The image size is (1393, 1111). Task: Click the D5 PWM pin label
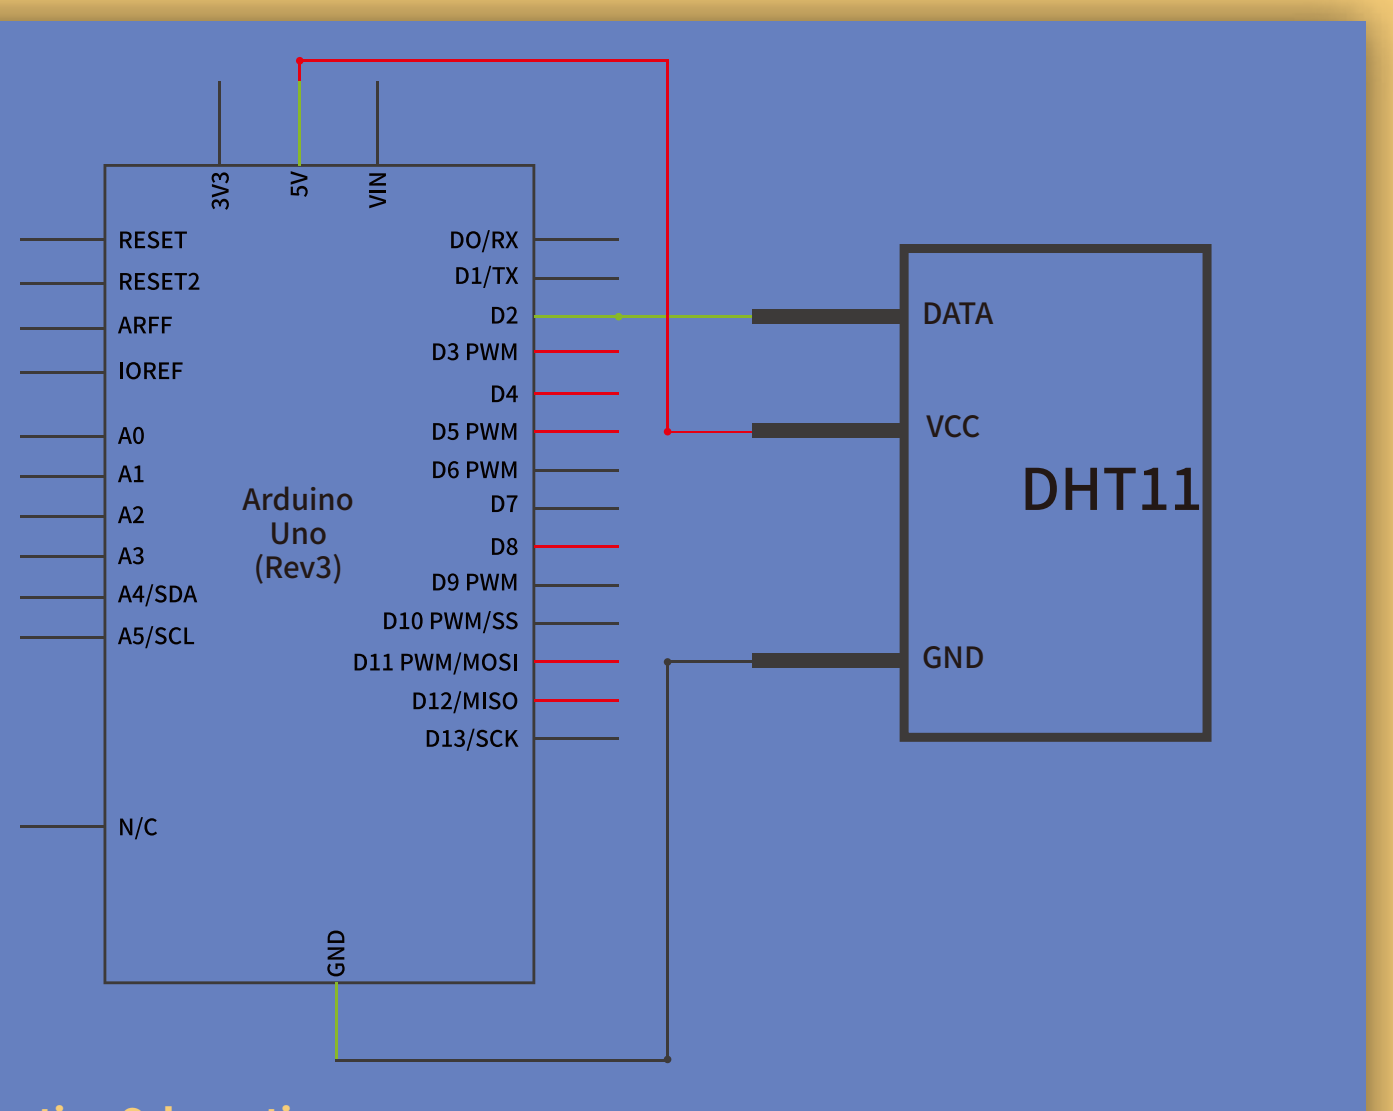click(475, 432)
